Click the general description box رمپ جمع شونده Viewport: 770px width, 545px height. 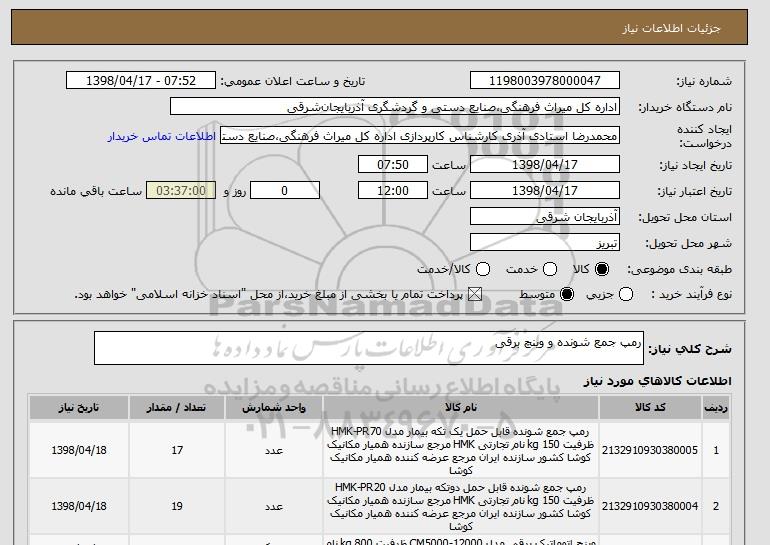pyautogui.click(x=369, y=348)
